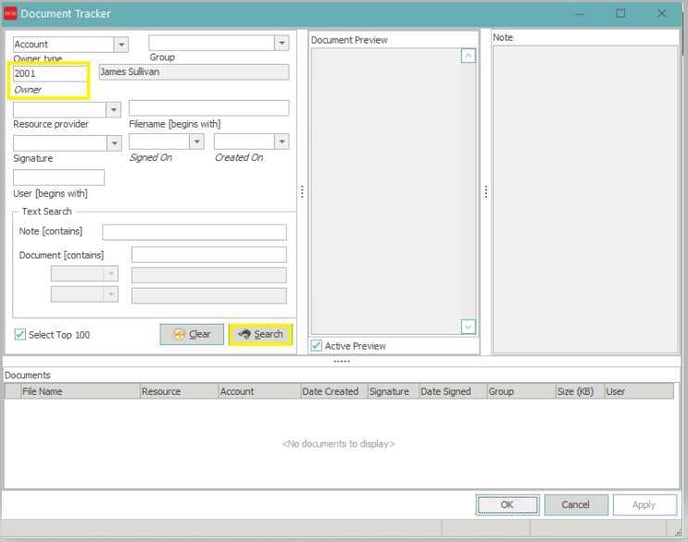Open the Owner type dropdown

point(121,44)
